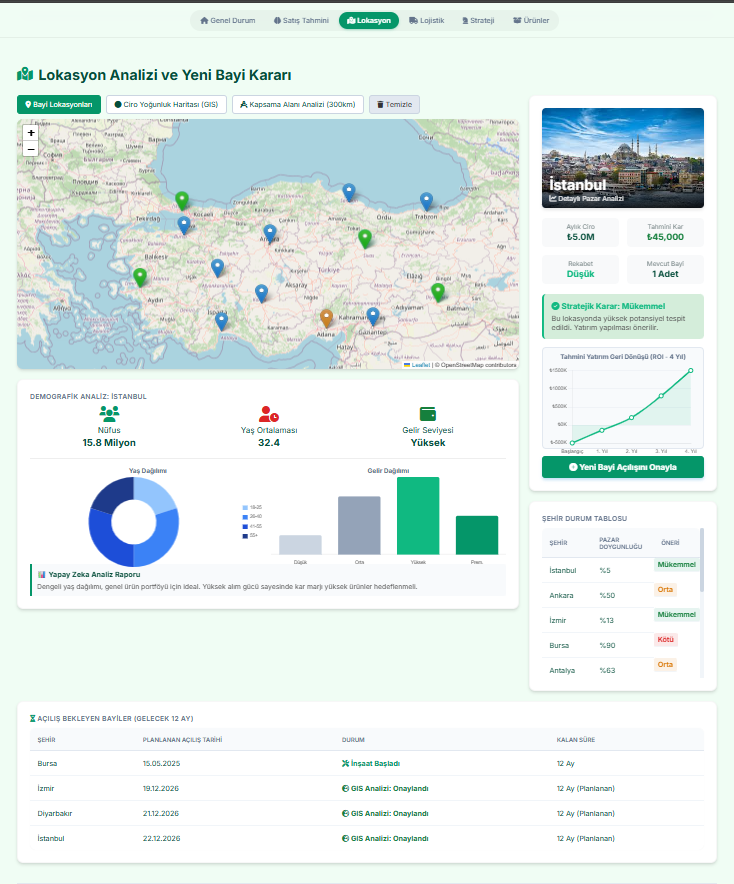The height and width of the screenshot is (884, 734).
Task: Zoom in the map with plus
Action: [x=31, y=133]
